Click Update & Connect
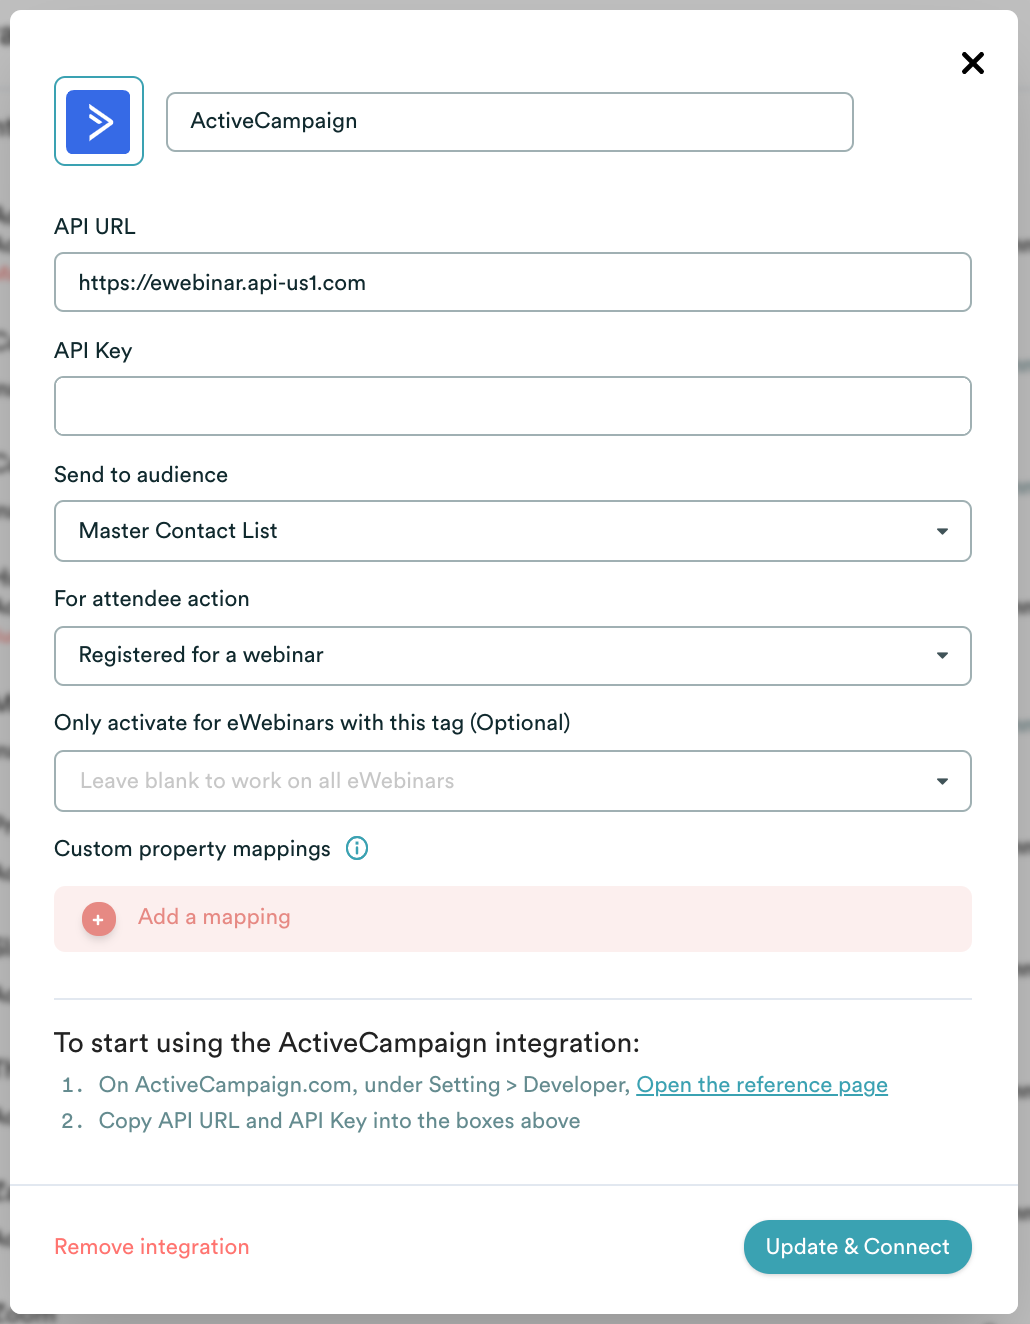The image size is (1030, 1324). (857, 1247)
